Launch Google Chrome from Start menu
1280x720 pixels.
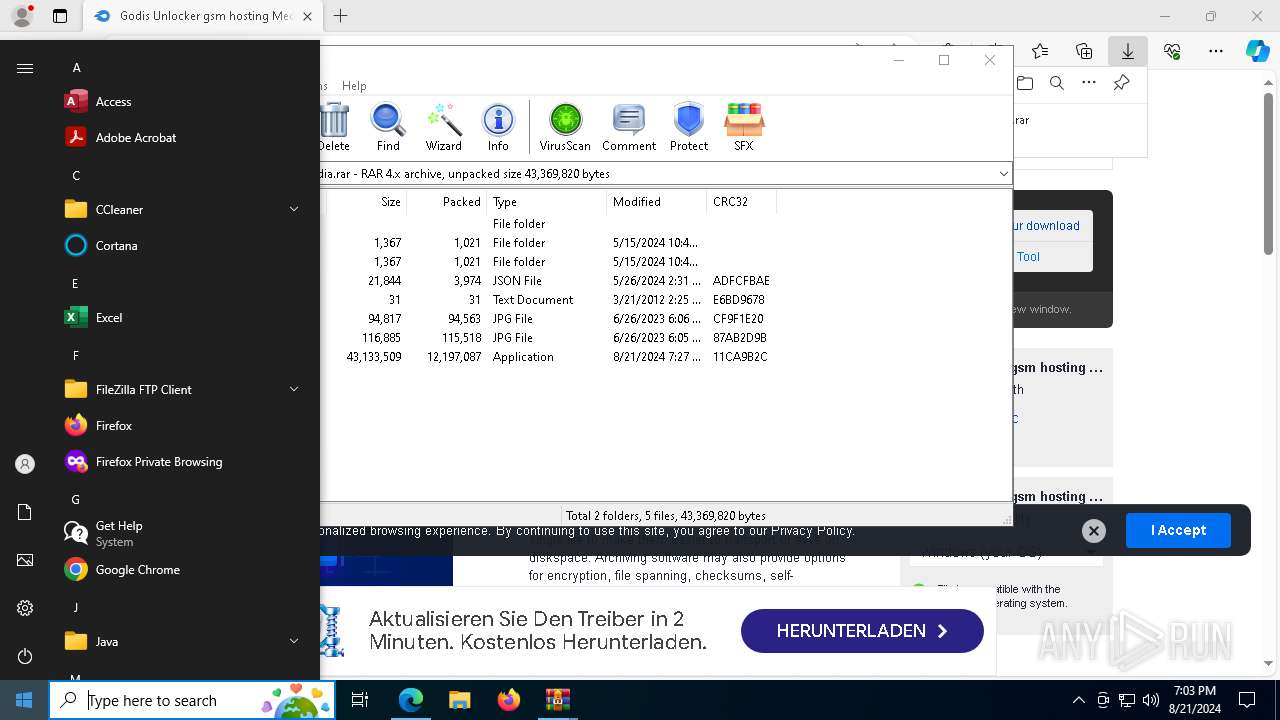click(x=185, y=570)
